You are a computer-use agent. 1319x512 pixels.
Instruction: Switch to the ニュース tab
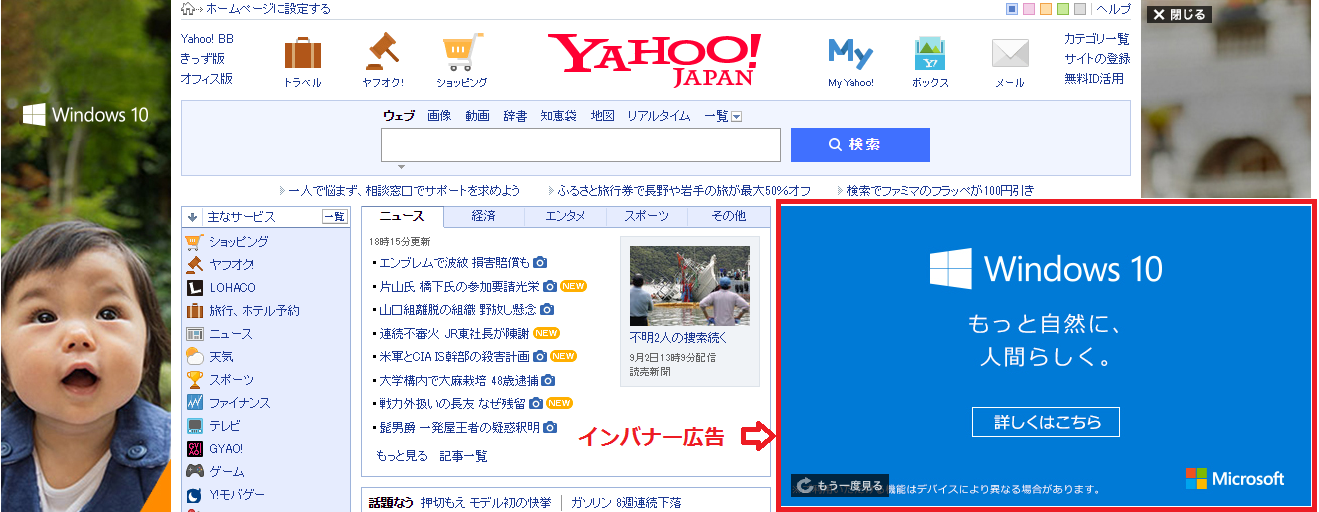coord(401,216)
